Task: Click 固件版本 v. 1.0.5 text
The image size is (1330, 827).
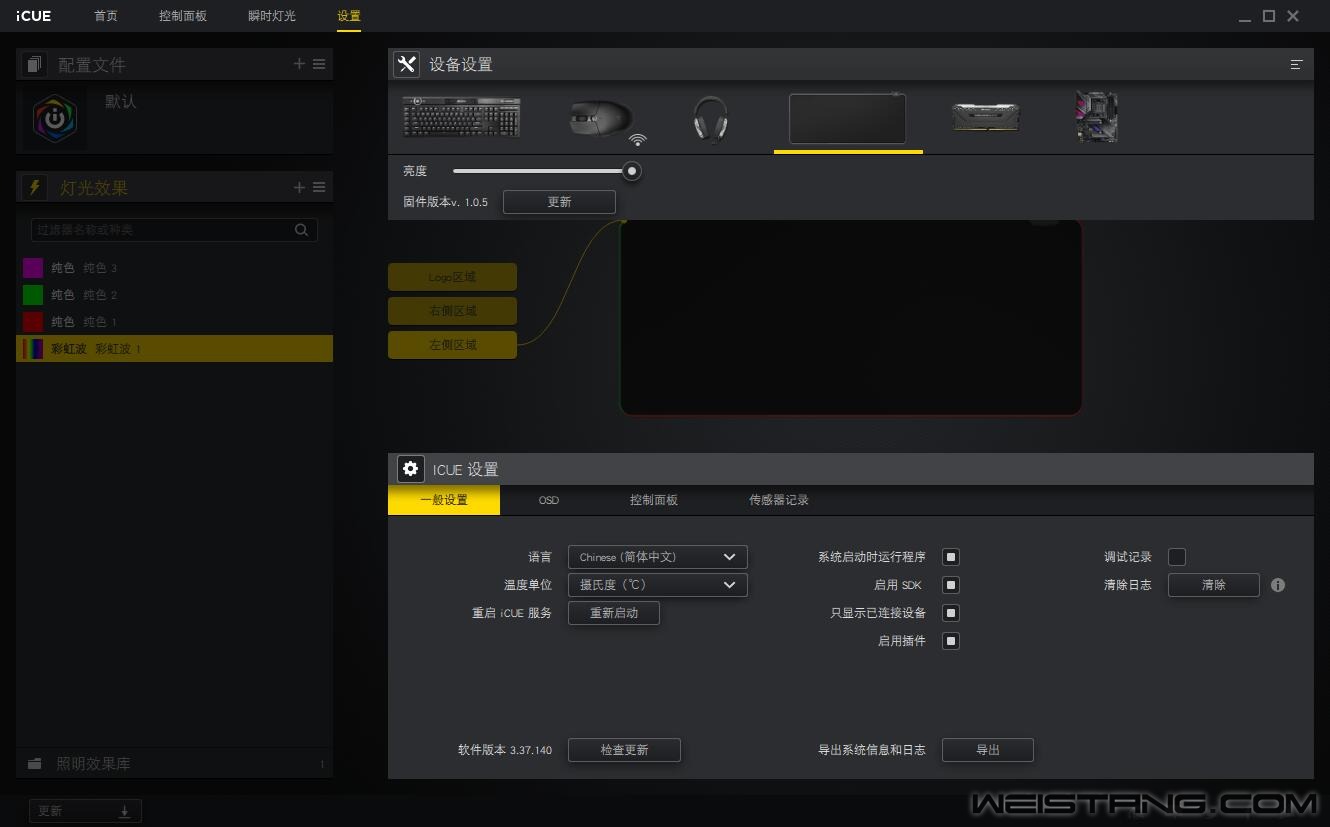Action: 445,202
